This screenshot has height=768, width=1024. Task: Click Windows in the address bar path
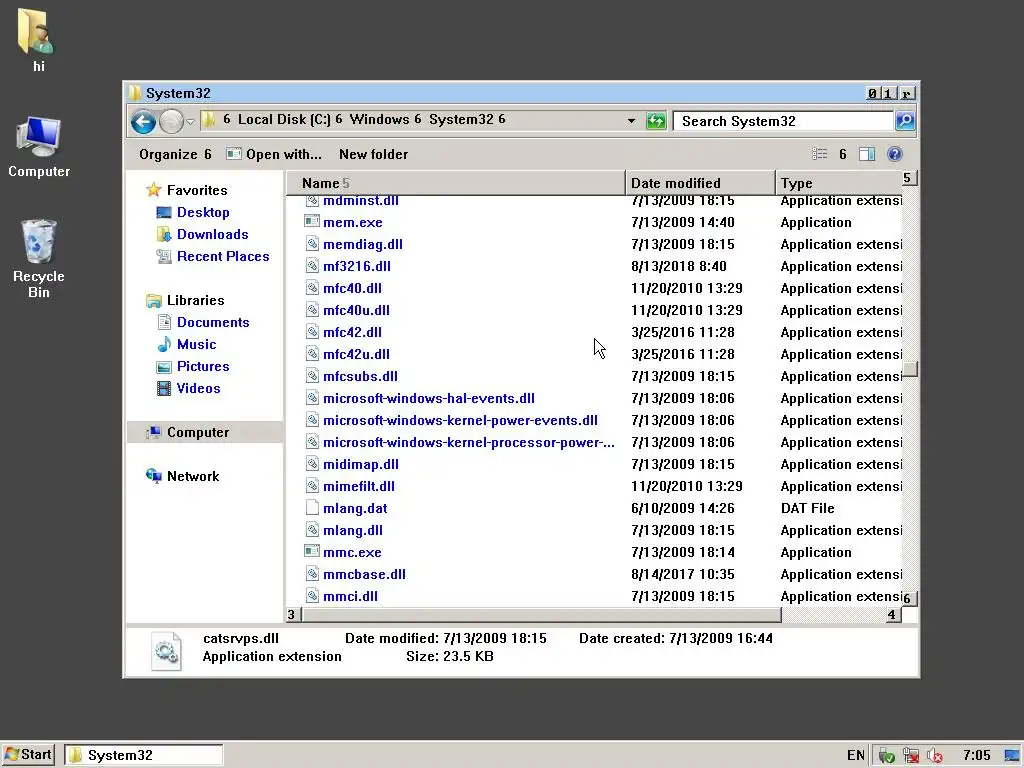(x=379, y=120)
